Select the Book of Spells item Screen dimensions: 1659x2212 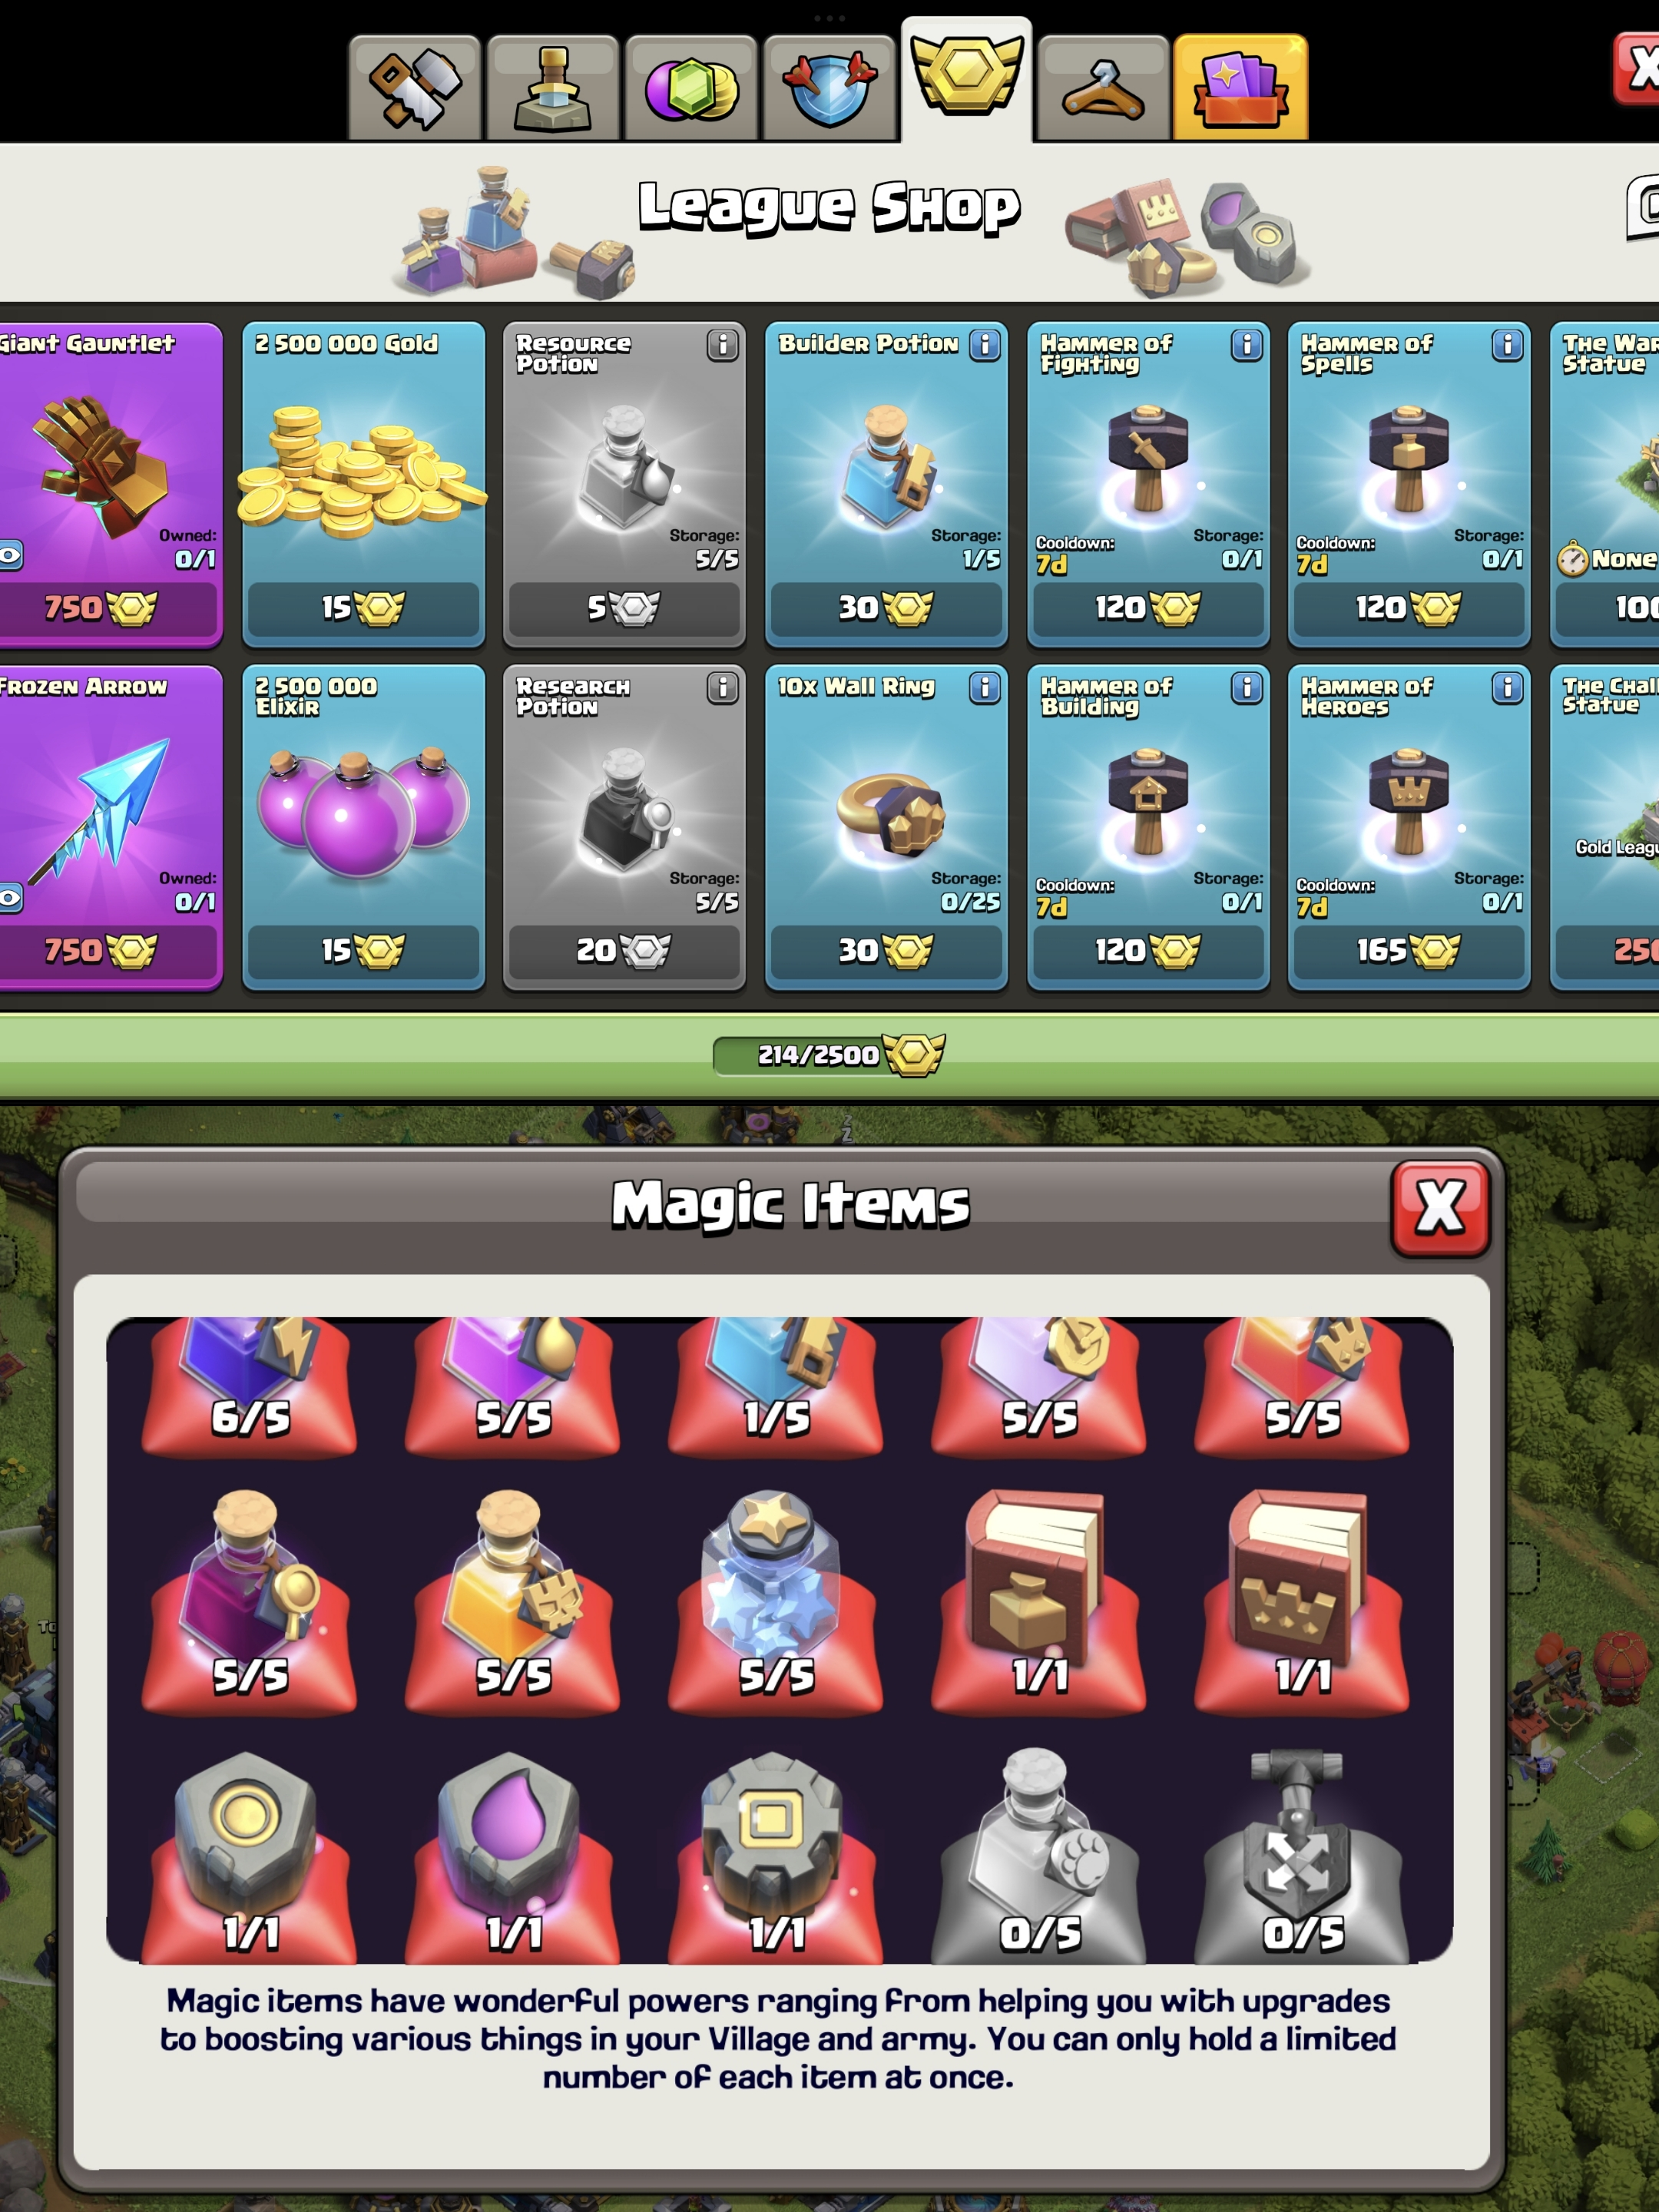pyautogui.click(x=1038, y=1598)
